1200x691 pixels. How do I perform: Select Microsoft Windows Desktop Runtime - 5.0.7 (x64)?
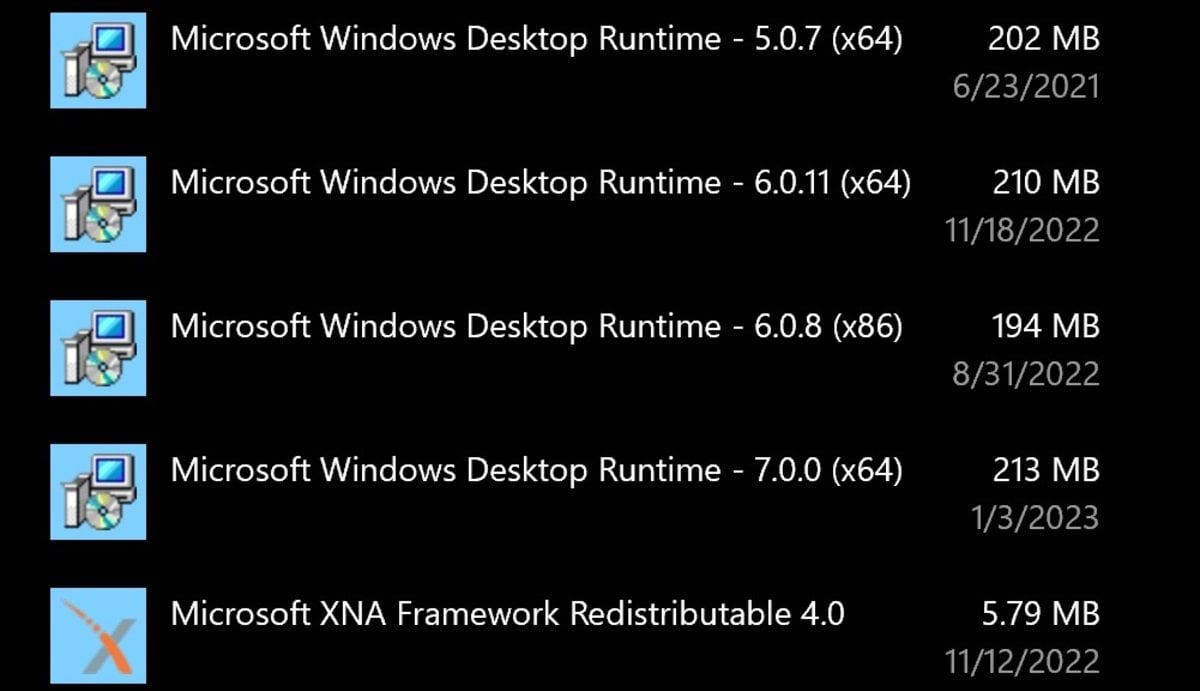click(537, 39)
